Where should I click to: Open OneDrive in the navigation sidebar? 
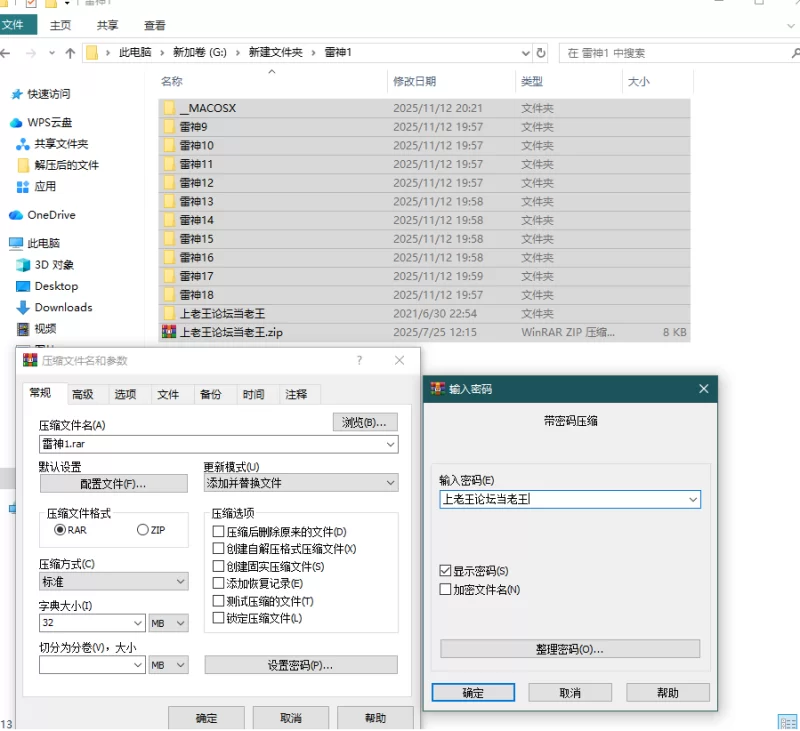tap(50, 215)
